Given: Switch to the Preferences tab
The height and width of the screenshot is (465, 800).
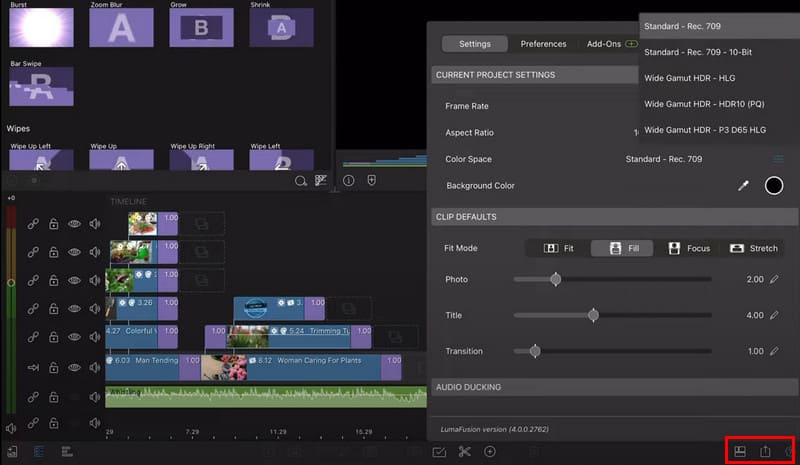Looking at the screenshot, I should tap(543, 44).
